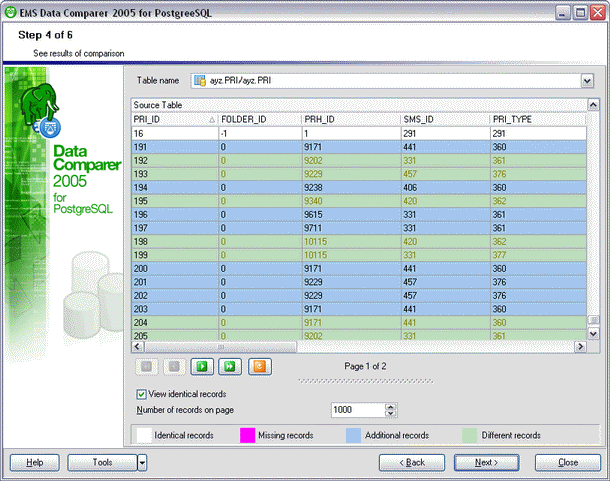Click the Missing records magenta swatch

coord(247,435)
